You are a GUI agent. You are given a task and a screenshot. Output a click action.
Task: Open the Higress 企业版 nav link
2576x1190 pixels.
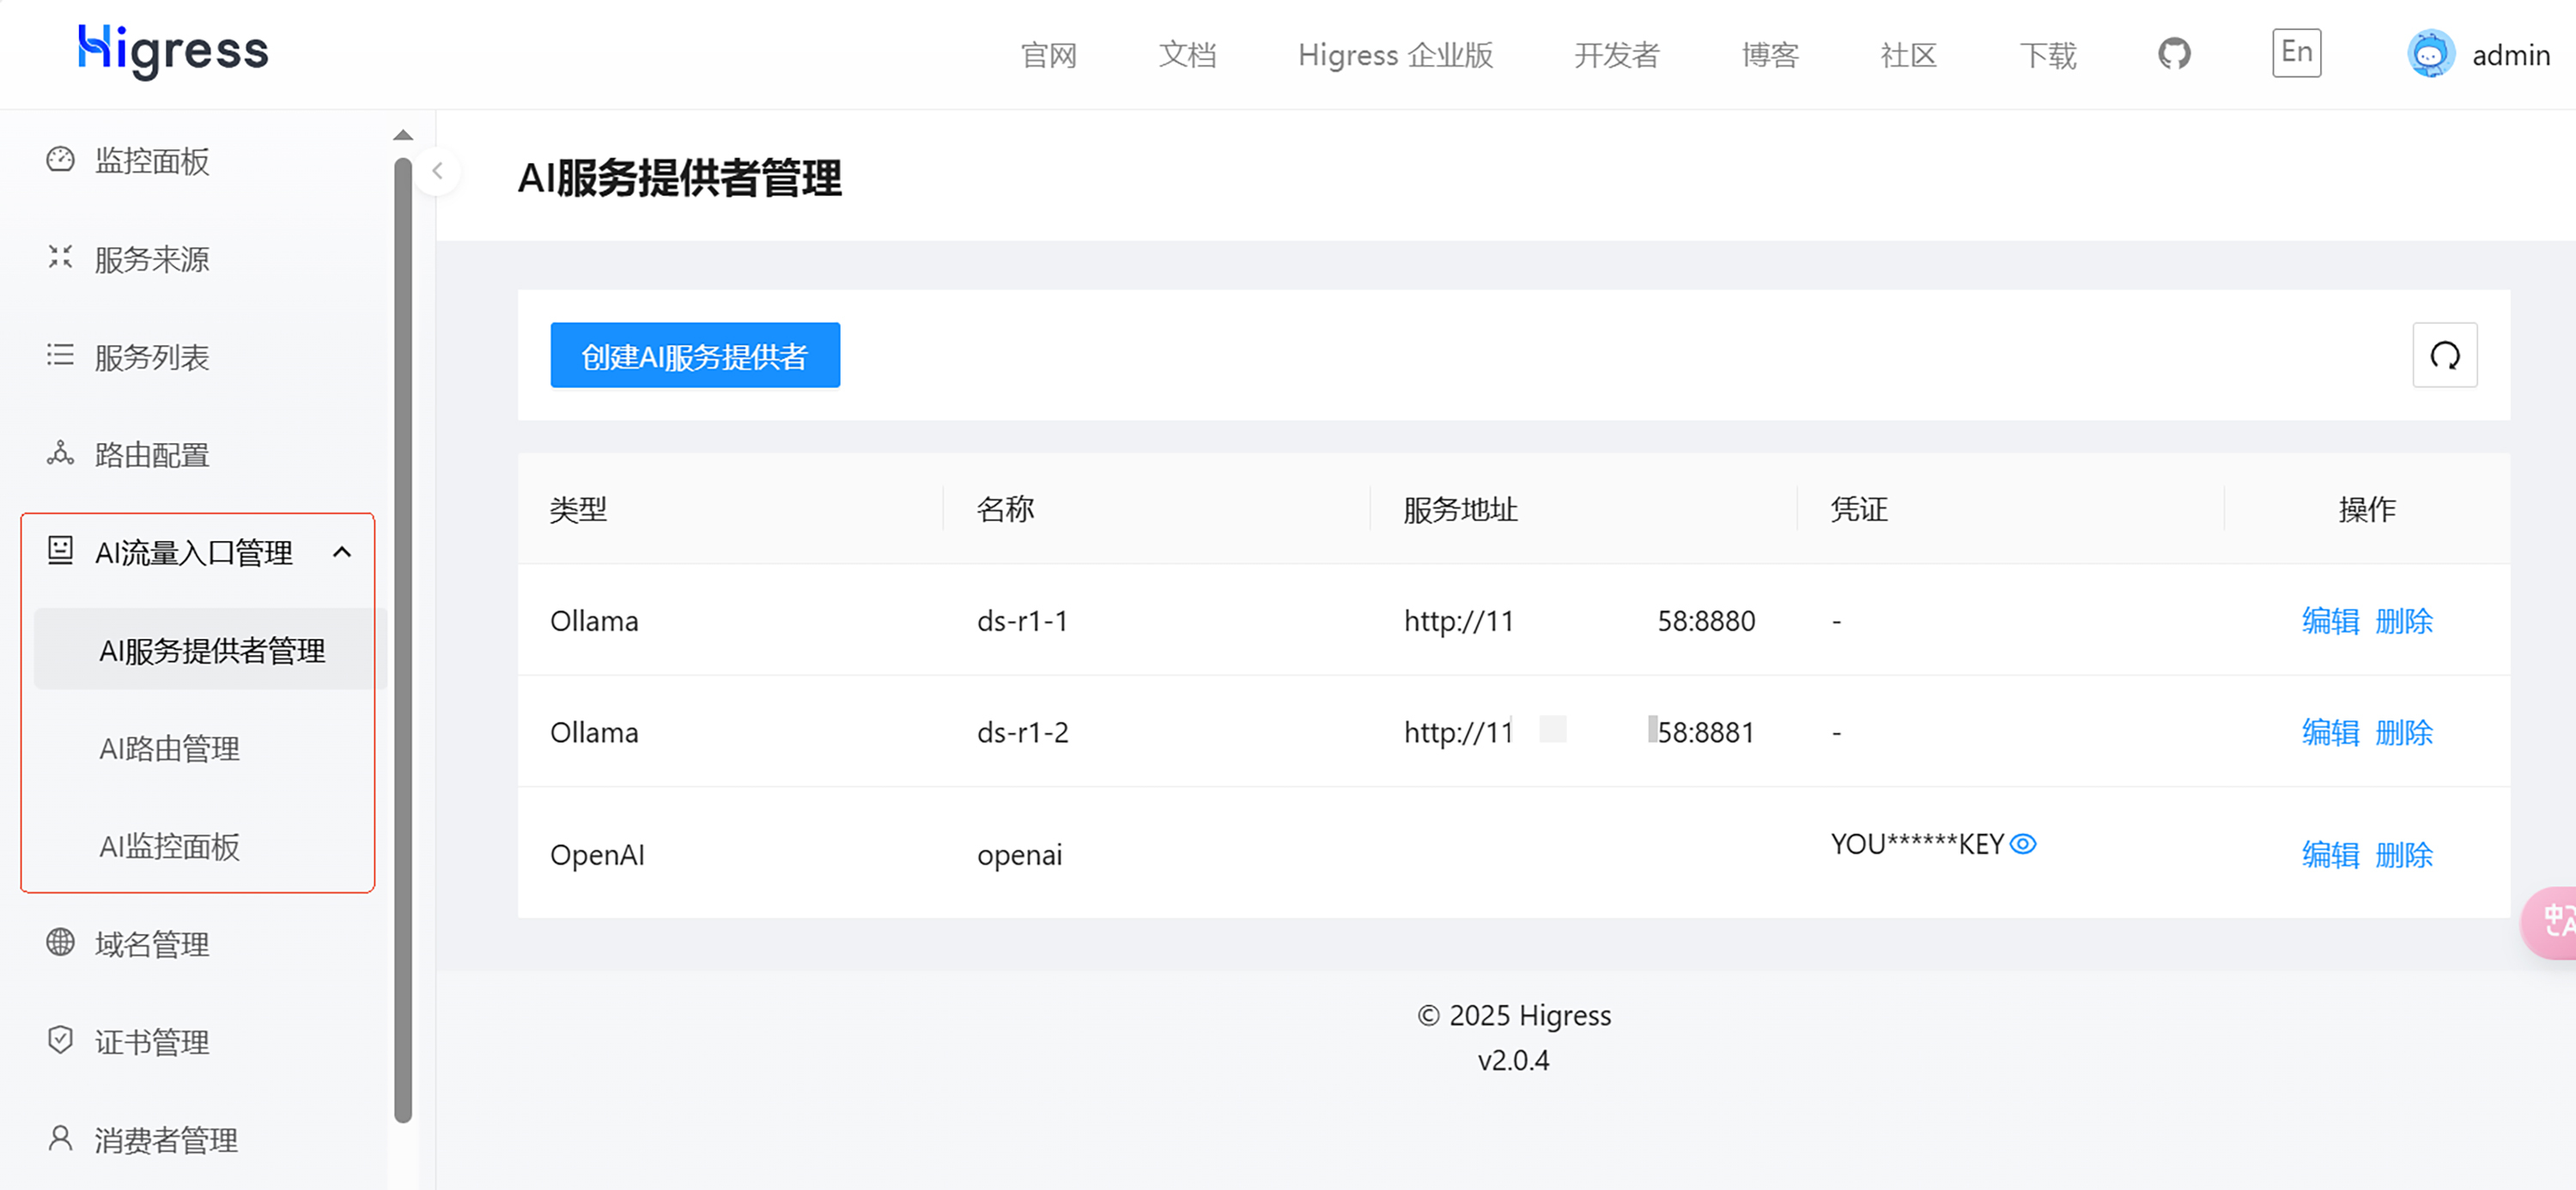[1395, 55]
